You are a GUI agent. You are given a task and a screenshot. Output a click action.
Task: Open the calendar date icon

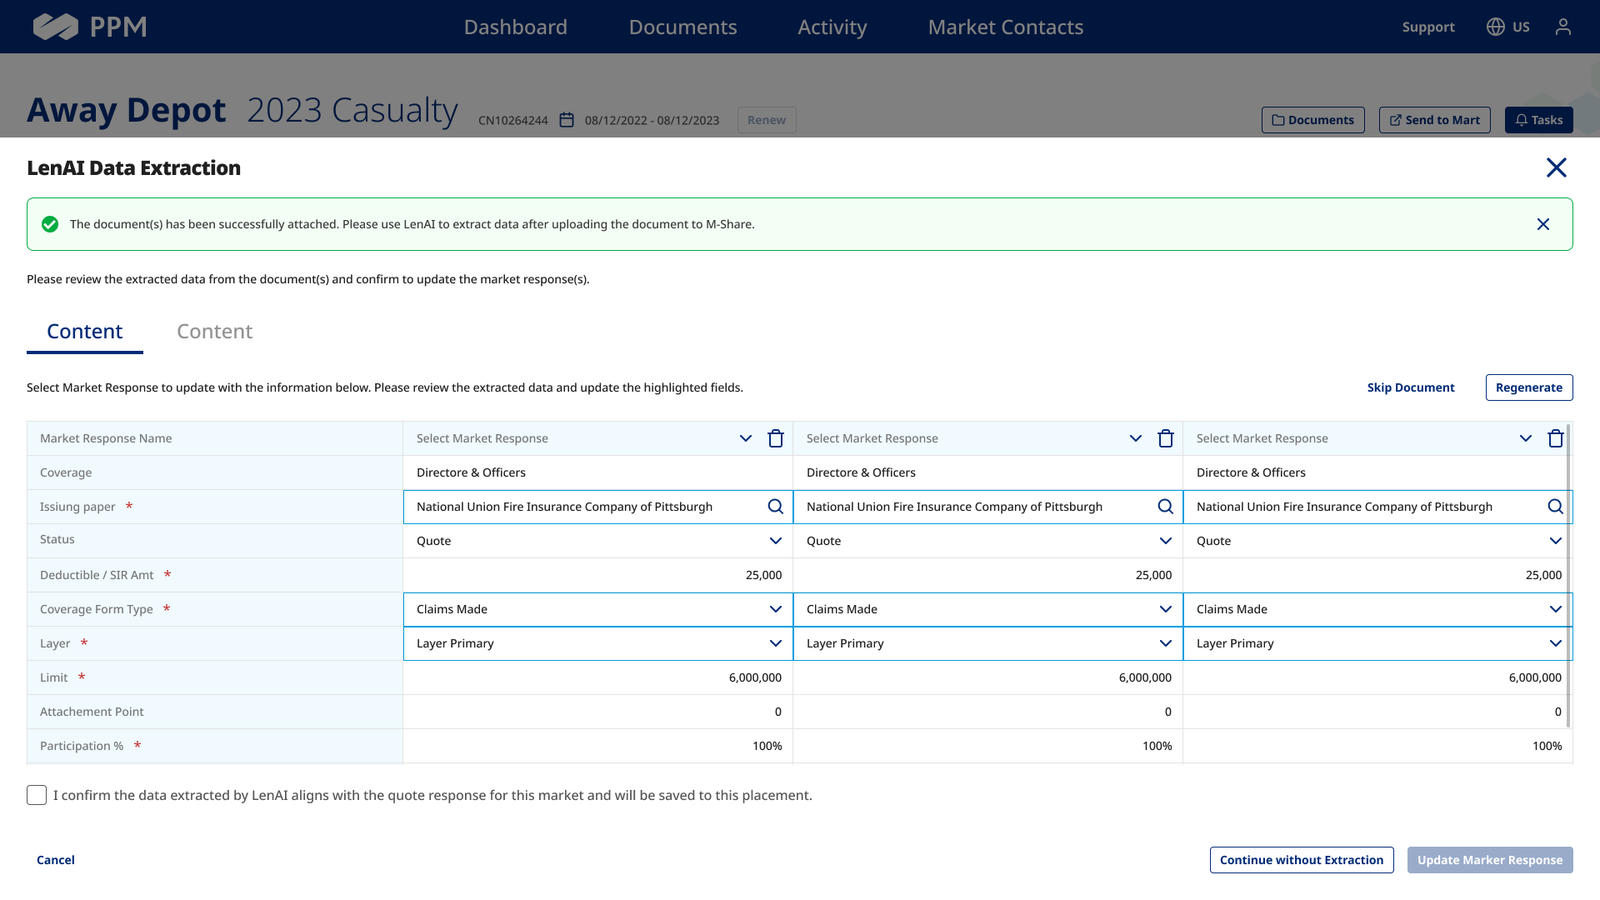566,120
